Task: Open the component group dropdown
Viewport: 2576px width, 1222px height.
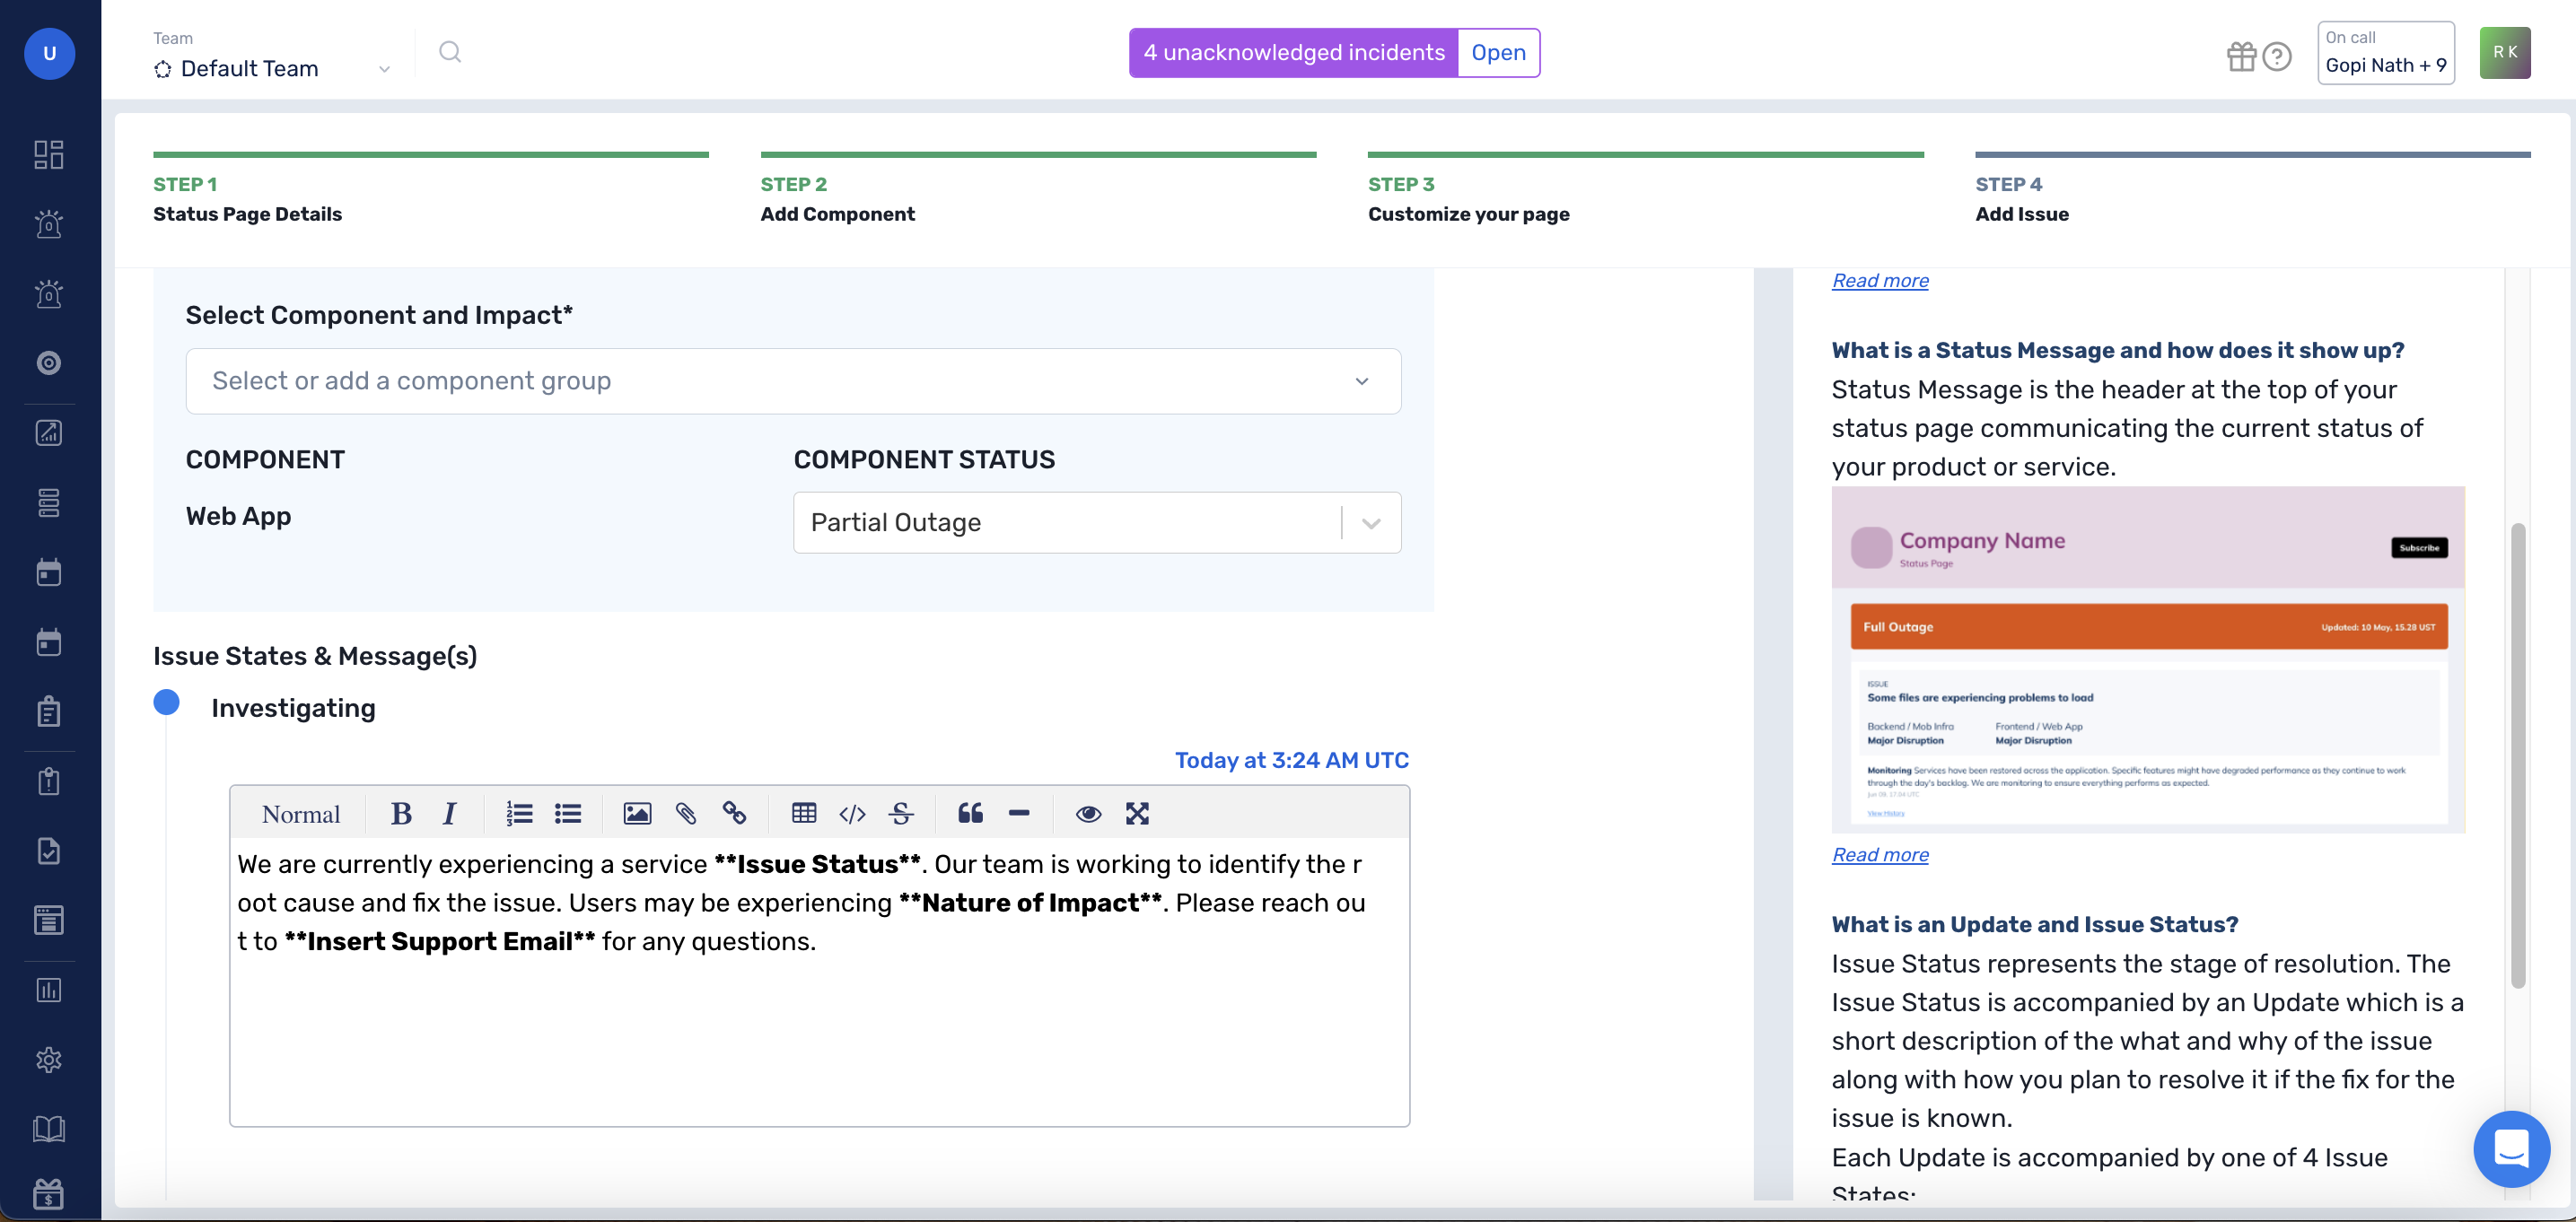Action: coord(793,381)
